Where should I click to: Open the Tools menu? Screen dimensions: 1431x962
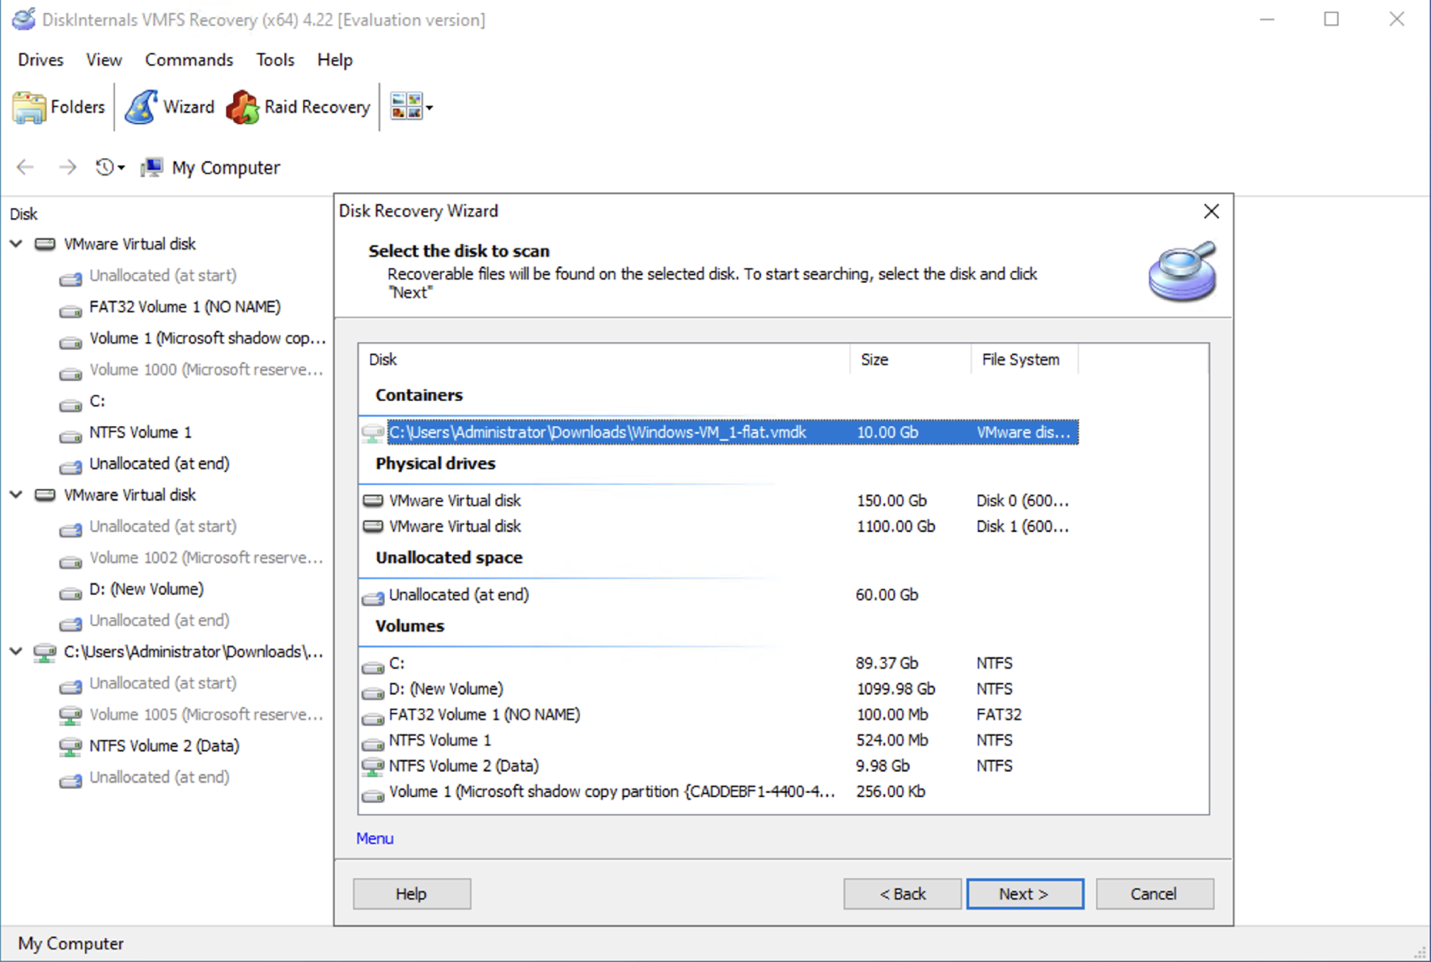click(275, 60)
